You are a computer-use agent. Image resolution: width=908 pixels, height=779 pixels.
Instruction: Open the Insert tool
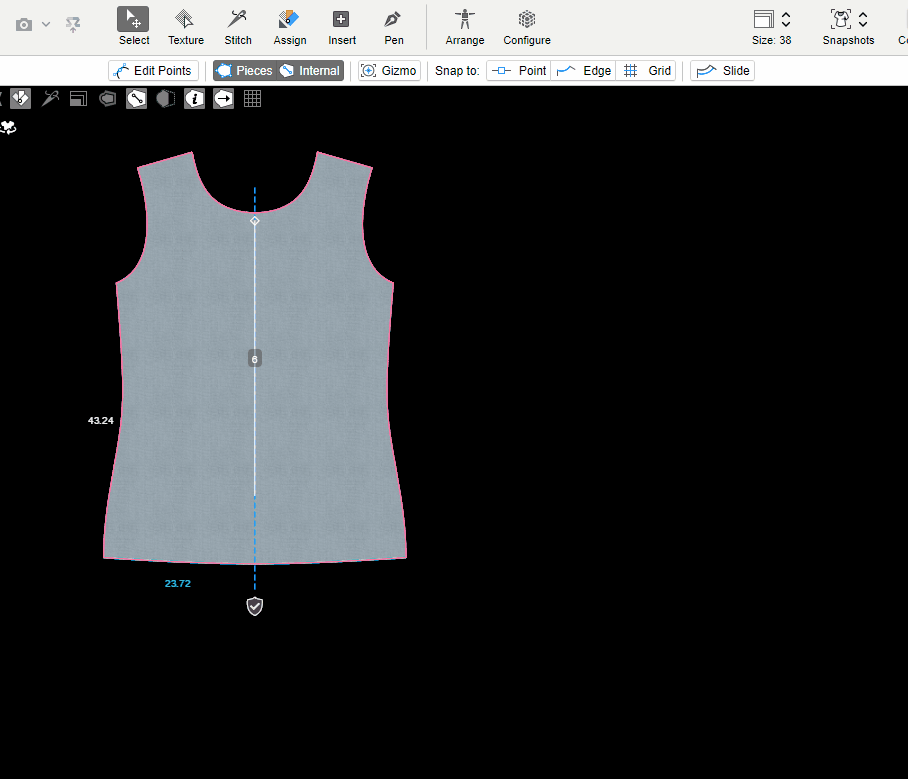pyautogui.click(x=342, y=27)
